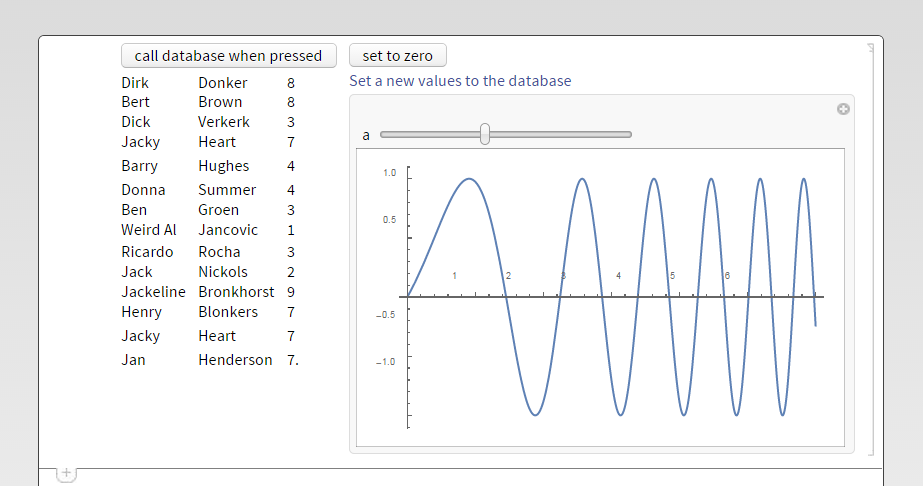Viewport: 923px width, 486px height.
Task: Click the 'Ricardo' first name entry
Action: coord(147,252)
